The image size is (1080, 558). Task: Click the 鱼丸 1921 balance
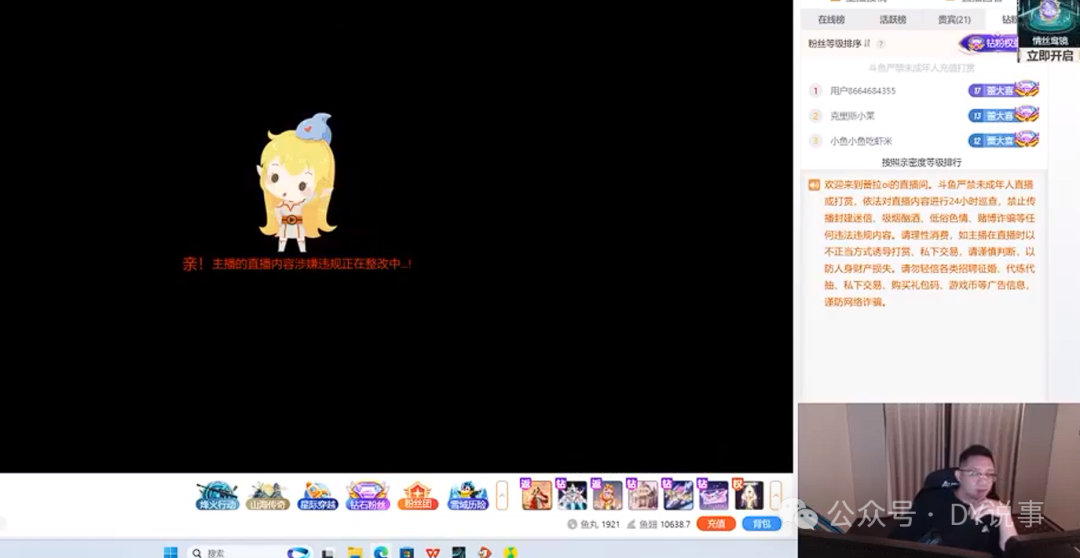(x=594, y=524)
